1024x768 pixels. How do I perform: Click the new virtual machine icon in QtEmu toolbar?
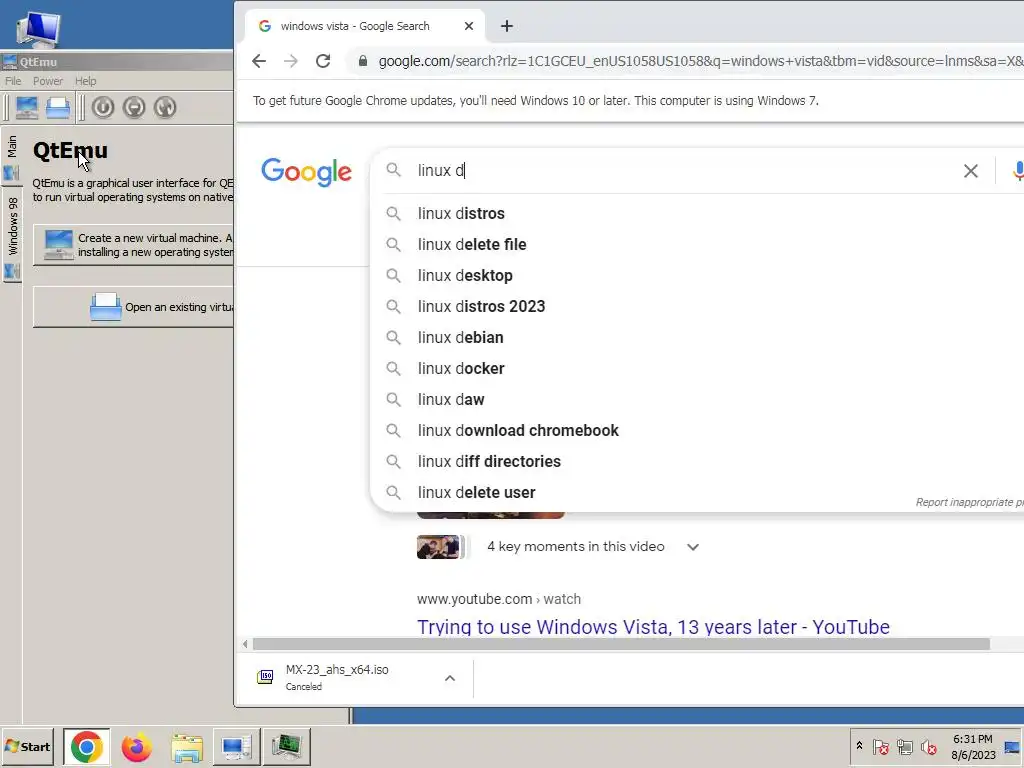coord(27,107)
